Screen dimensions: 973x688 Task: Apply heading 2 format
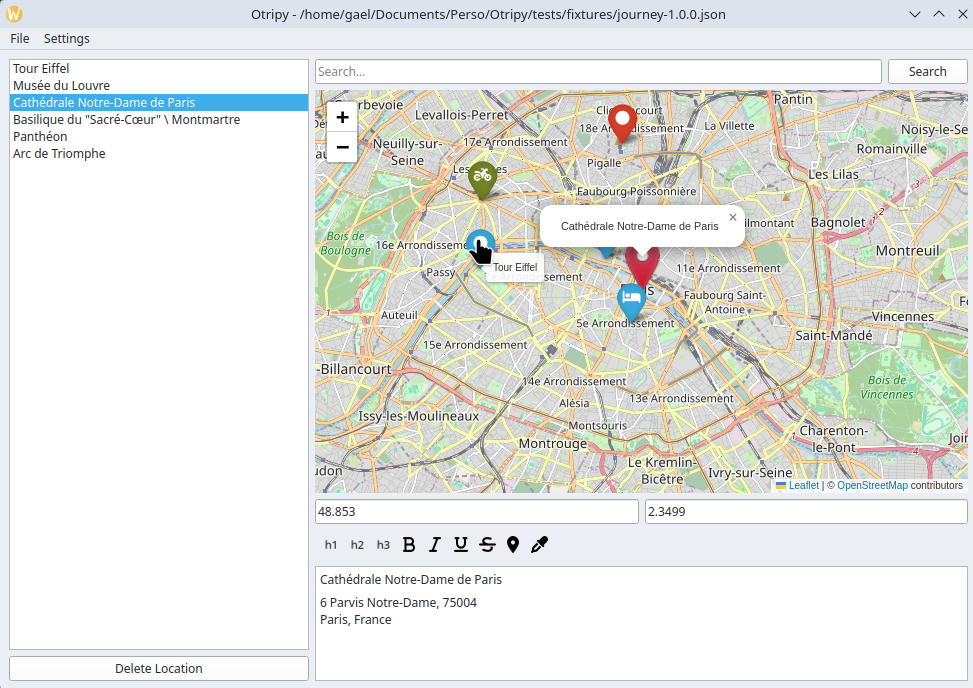pyautogui.click(x=357, y=545)
